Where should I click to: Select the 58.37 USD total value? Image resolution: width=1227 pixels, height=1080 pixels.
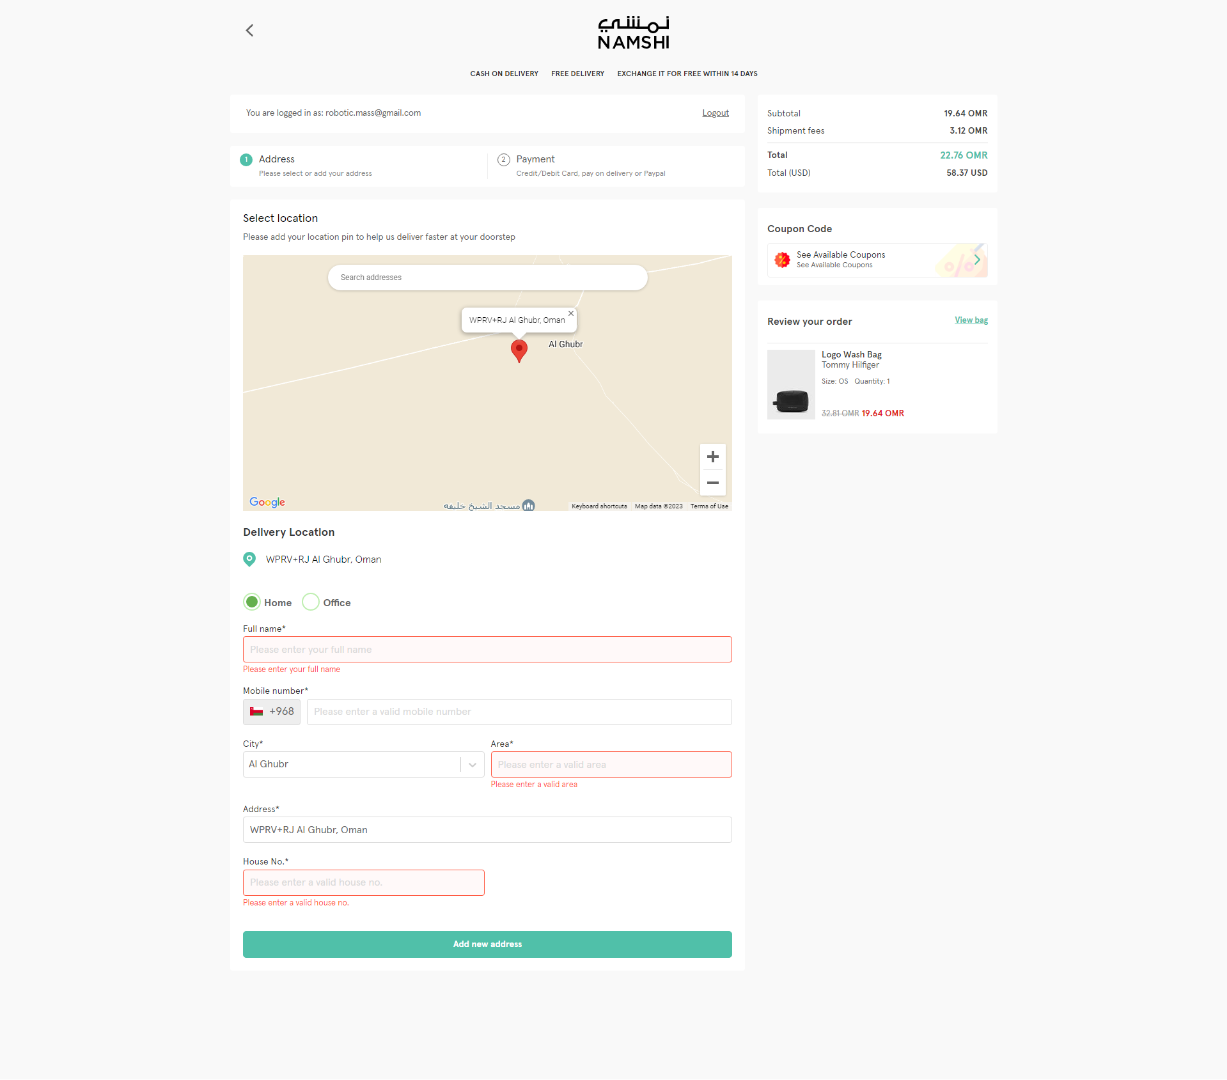967,173
